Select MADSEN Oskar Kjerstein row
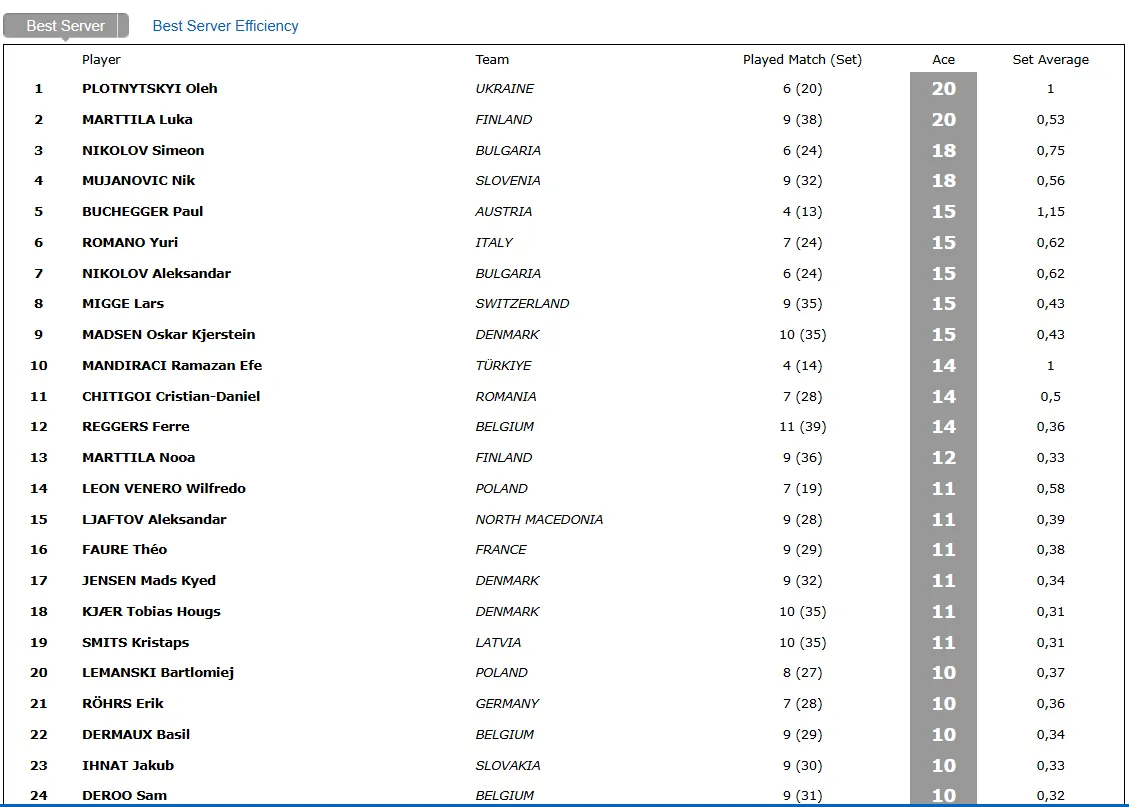Viewport: 1129px width, 807px height. pyautogui.click(x=564, y=335)
